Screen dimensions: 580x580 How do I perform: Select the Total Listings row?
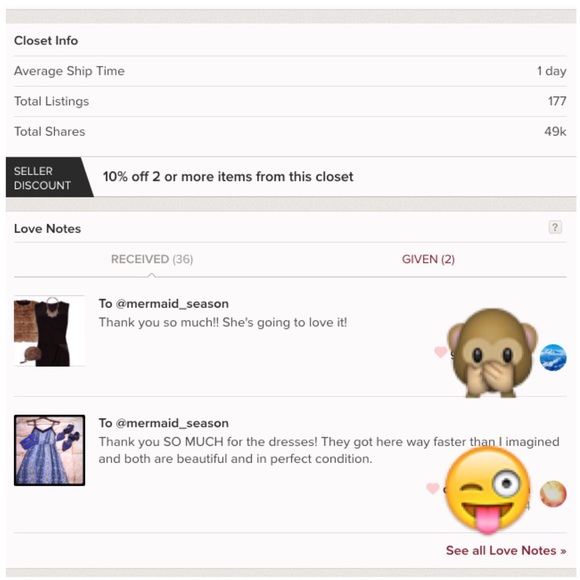pos(290,101)
